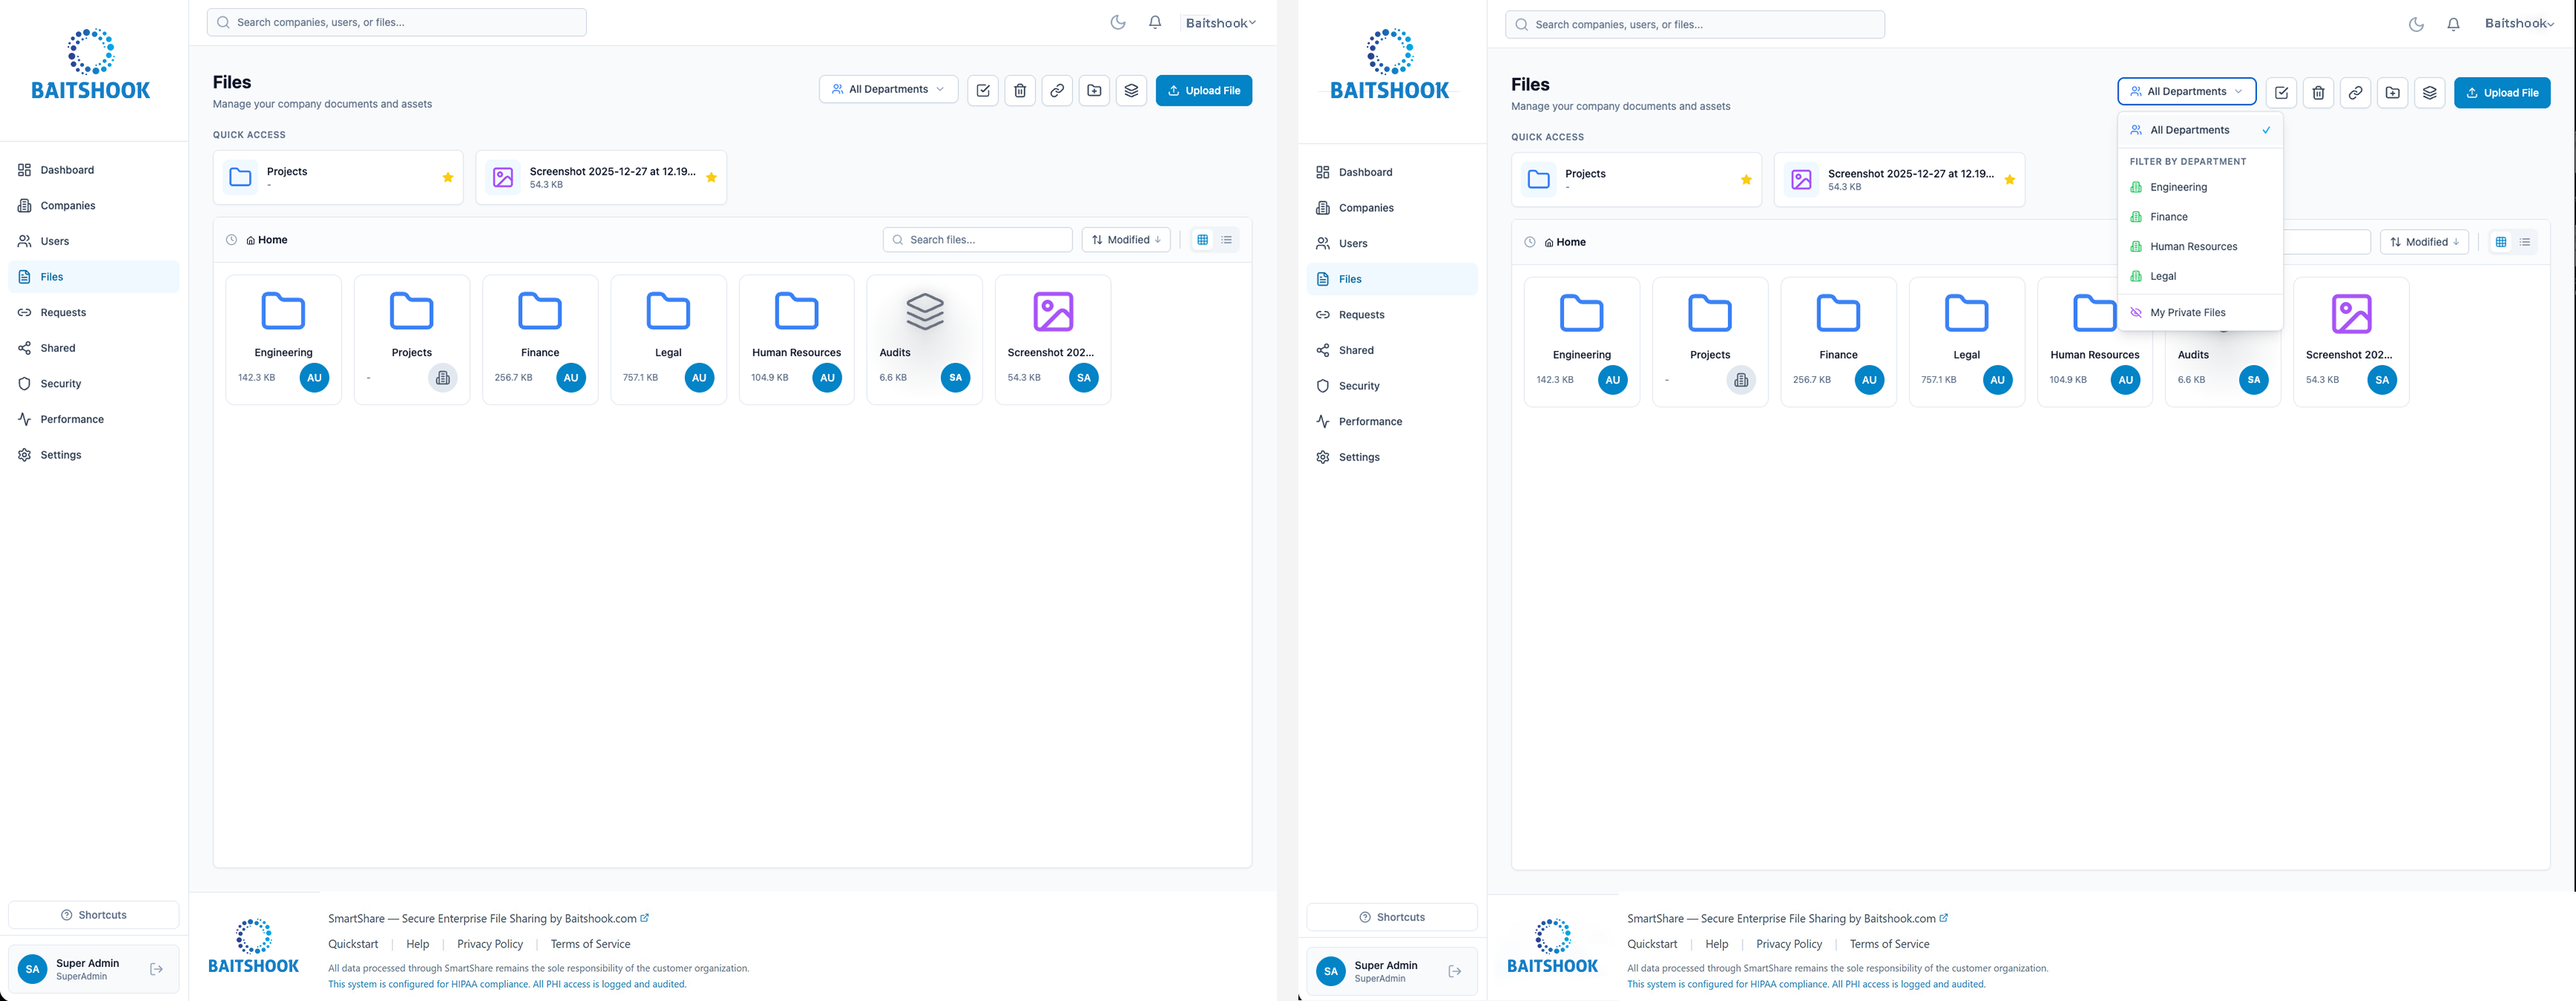Choose My Private Files from the filter menu
The image size is (2576, 1001).
(2187, 313)
